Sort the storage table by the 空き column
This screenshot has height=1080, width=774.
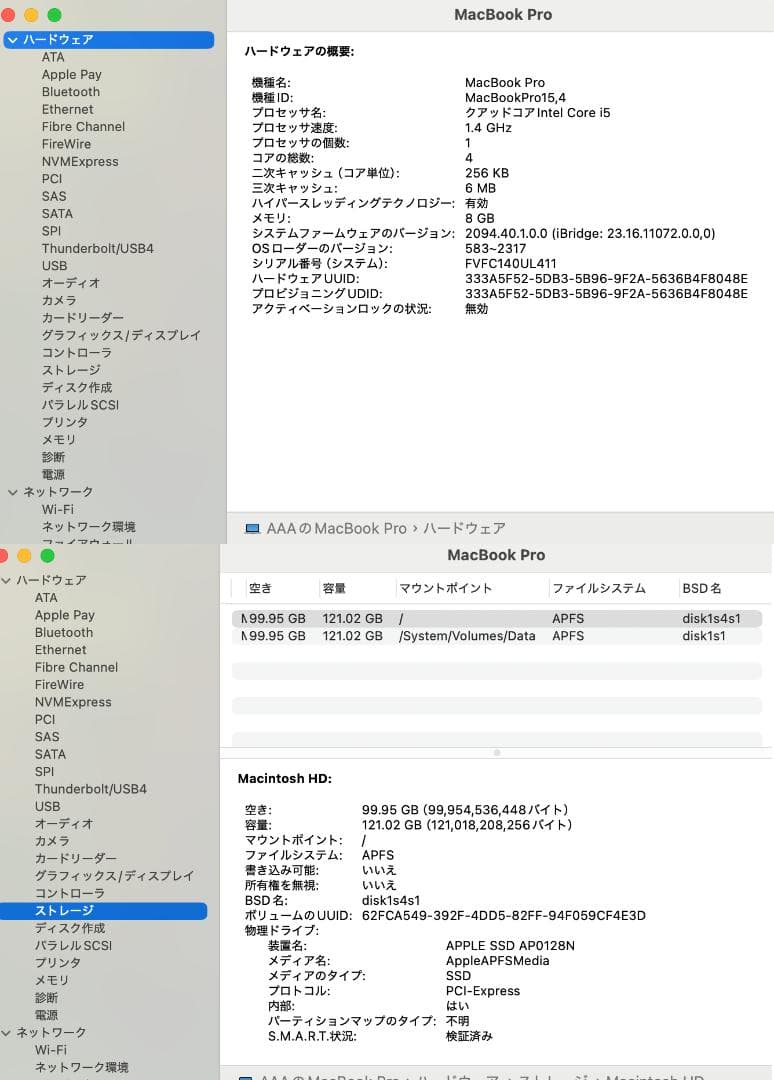point(260,588)
